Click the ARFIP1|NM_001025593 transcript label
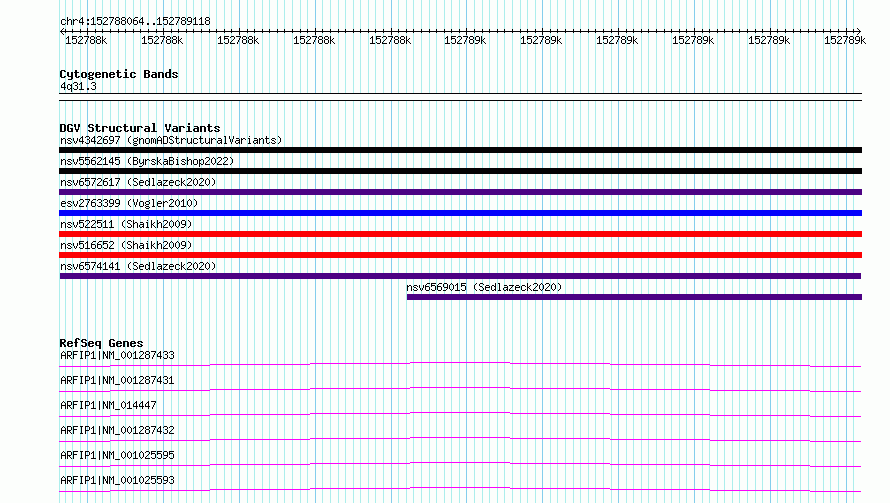The height and width of the screenshot is (503, 890). 117,480
